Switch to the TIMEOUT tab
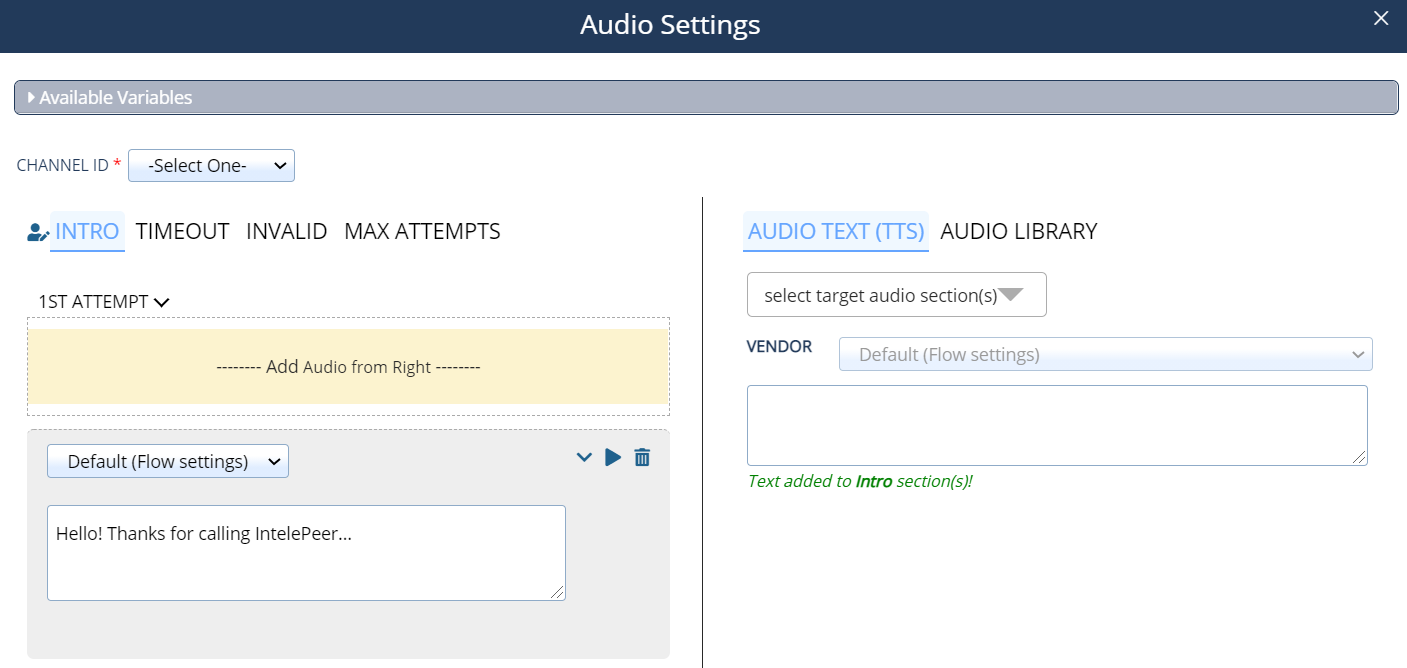1407x668 pixels. click(x=183, y=231)
